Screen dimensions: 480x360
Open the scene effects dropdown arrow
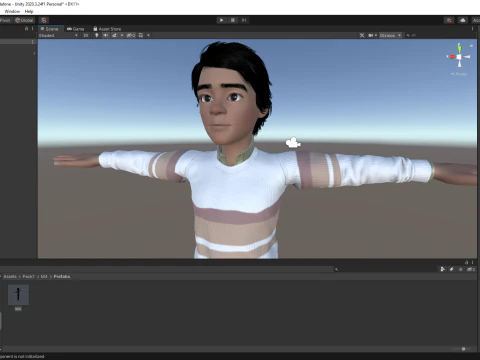click(122, 35)
